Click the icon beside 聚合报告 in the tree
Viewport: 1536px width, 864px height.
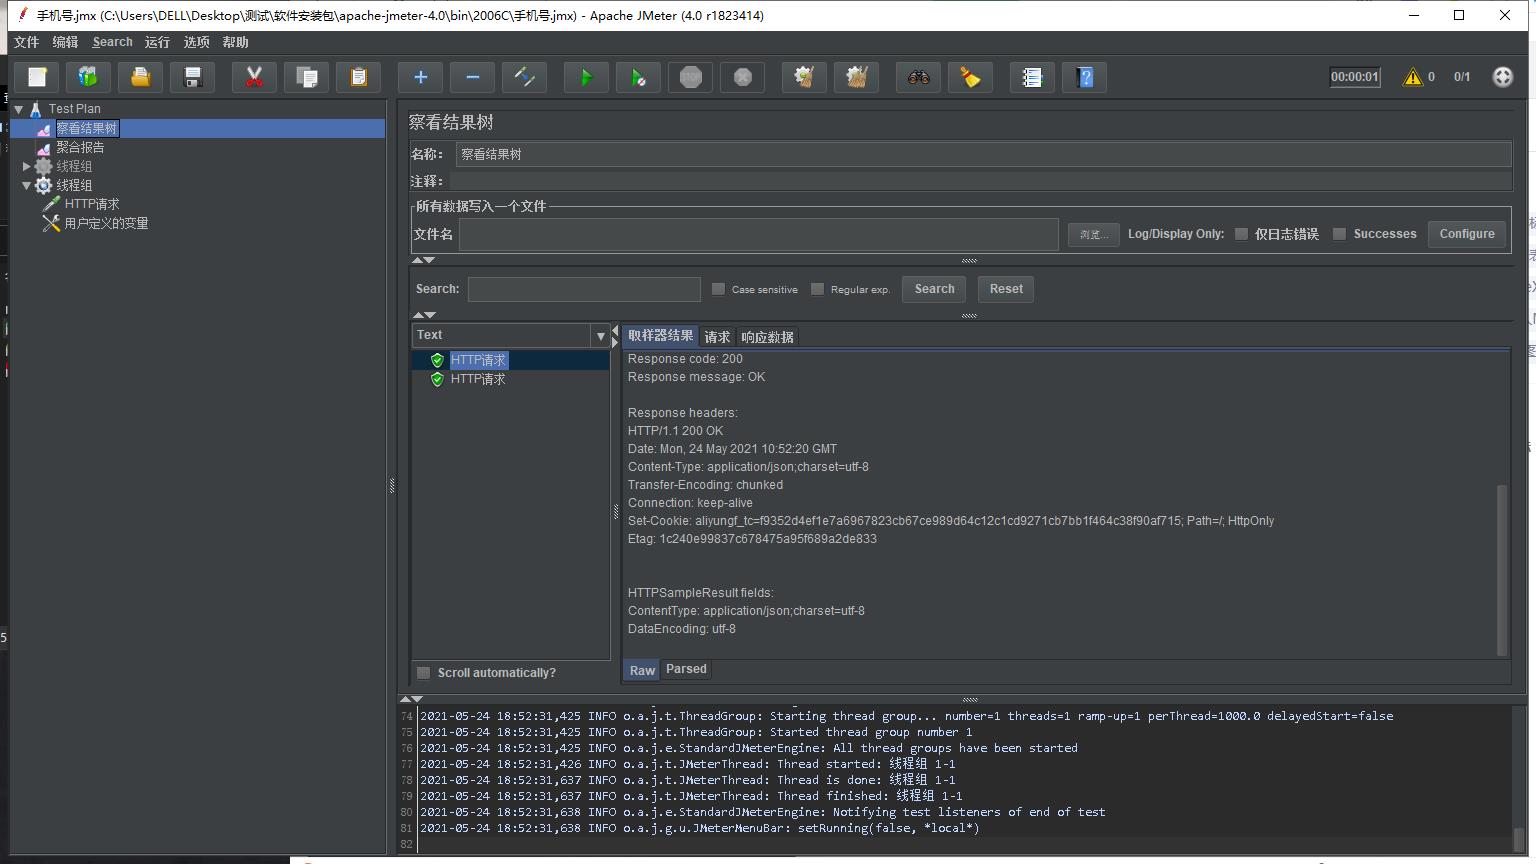point(44,147)
